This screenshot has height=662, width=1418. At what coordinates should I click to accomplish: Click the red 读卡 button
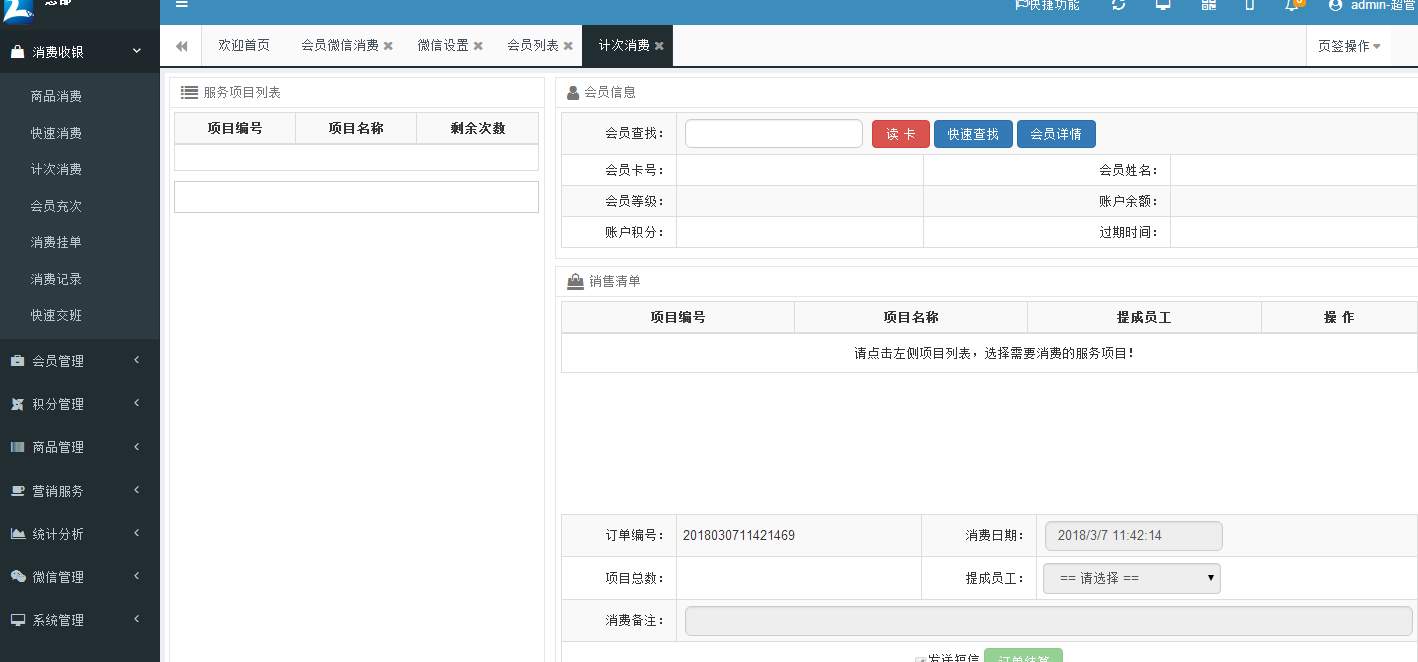point(901,134)
